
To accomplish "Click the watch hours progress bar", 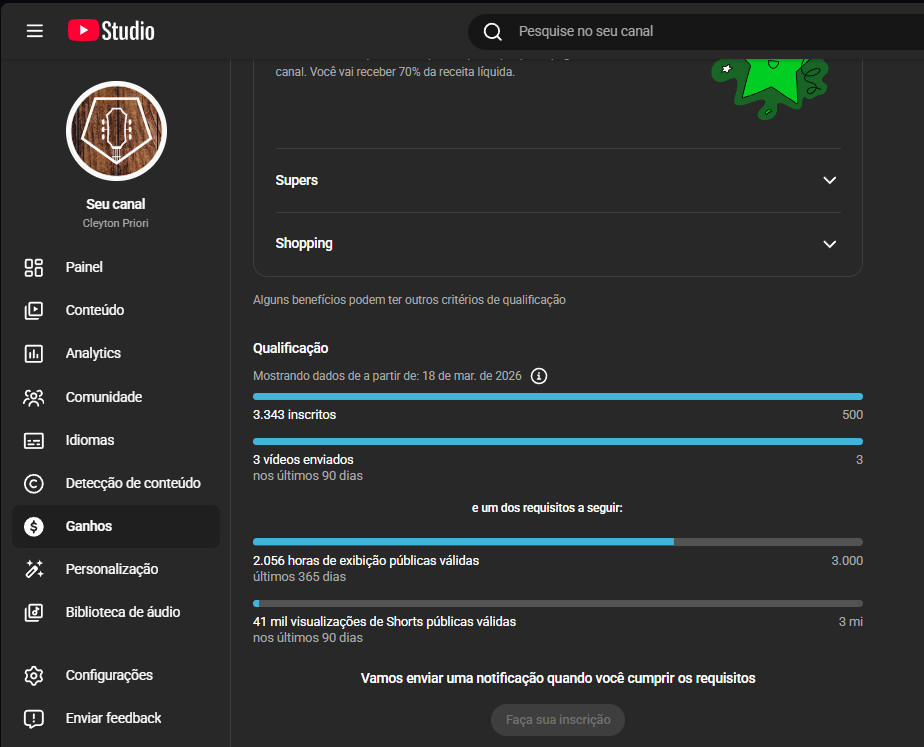I will pos(557,542).
